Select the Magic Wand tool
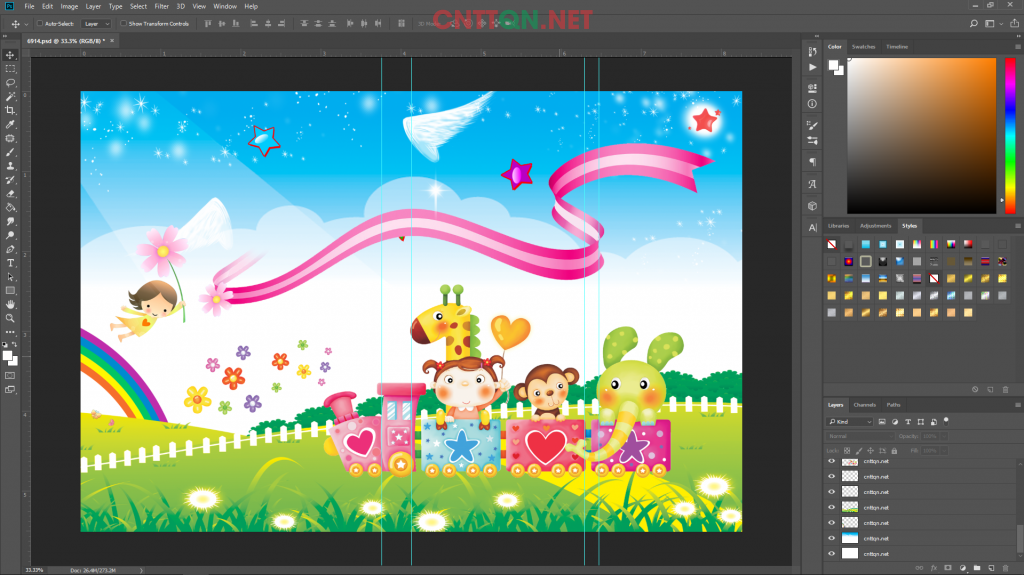The image size is (1024, 575). [10, 97]
